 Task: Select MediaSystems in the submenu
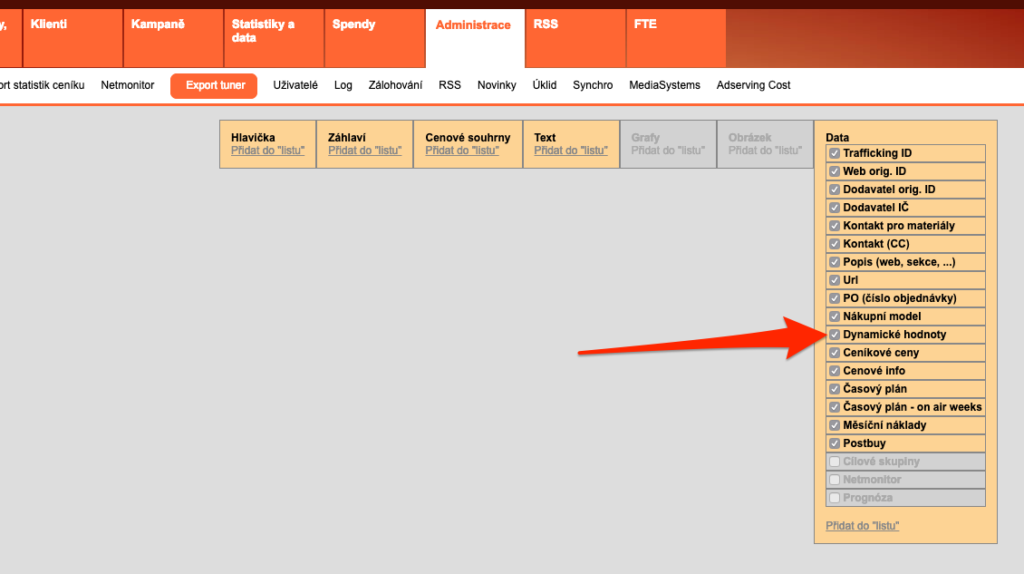coord(664,86)
